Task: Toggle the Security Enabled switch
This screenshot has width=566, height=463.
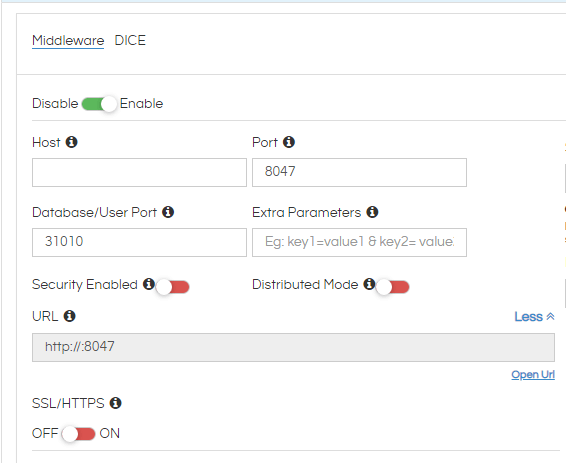Action: tap(173, 287)
